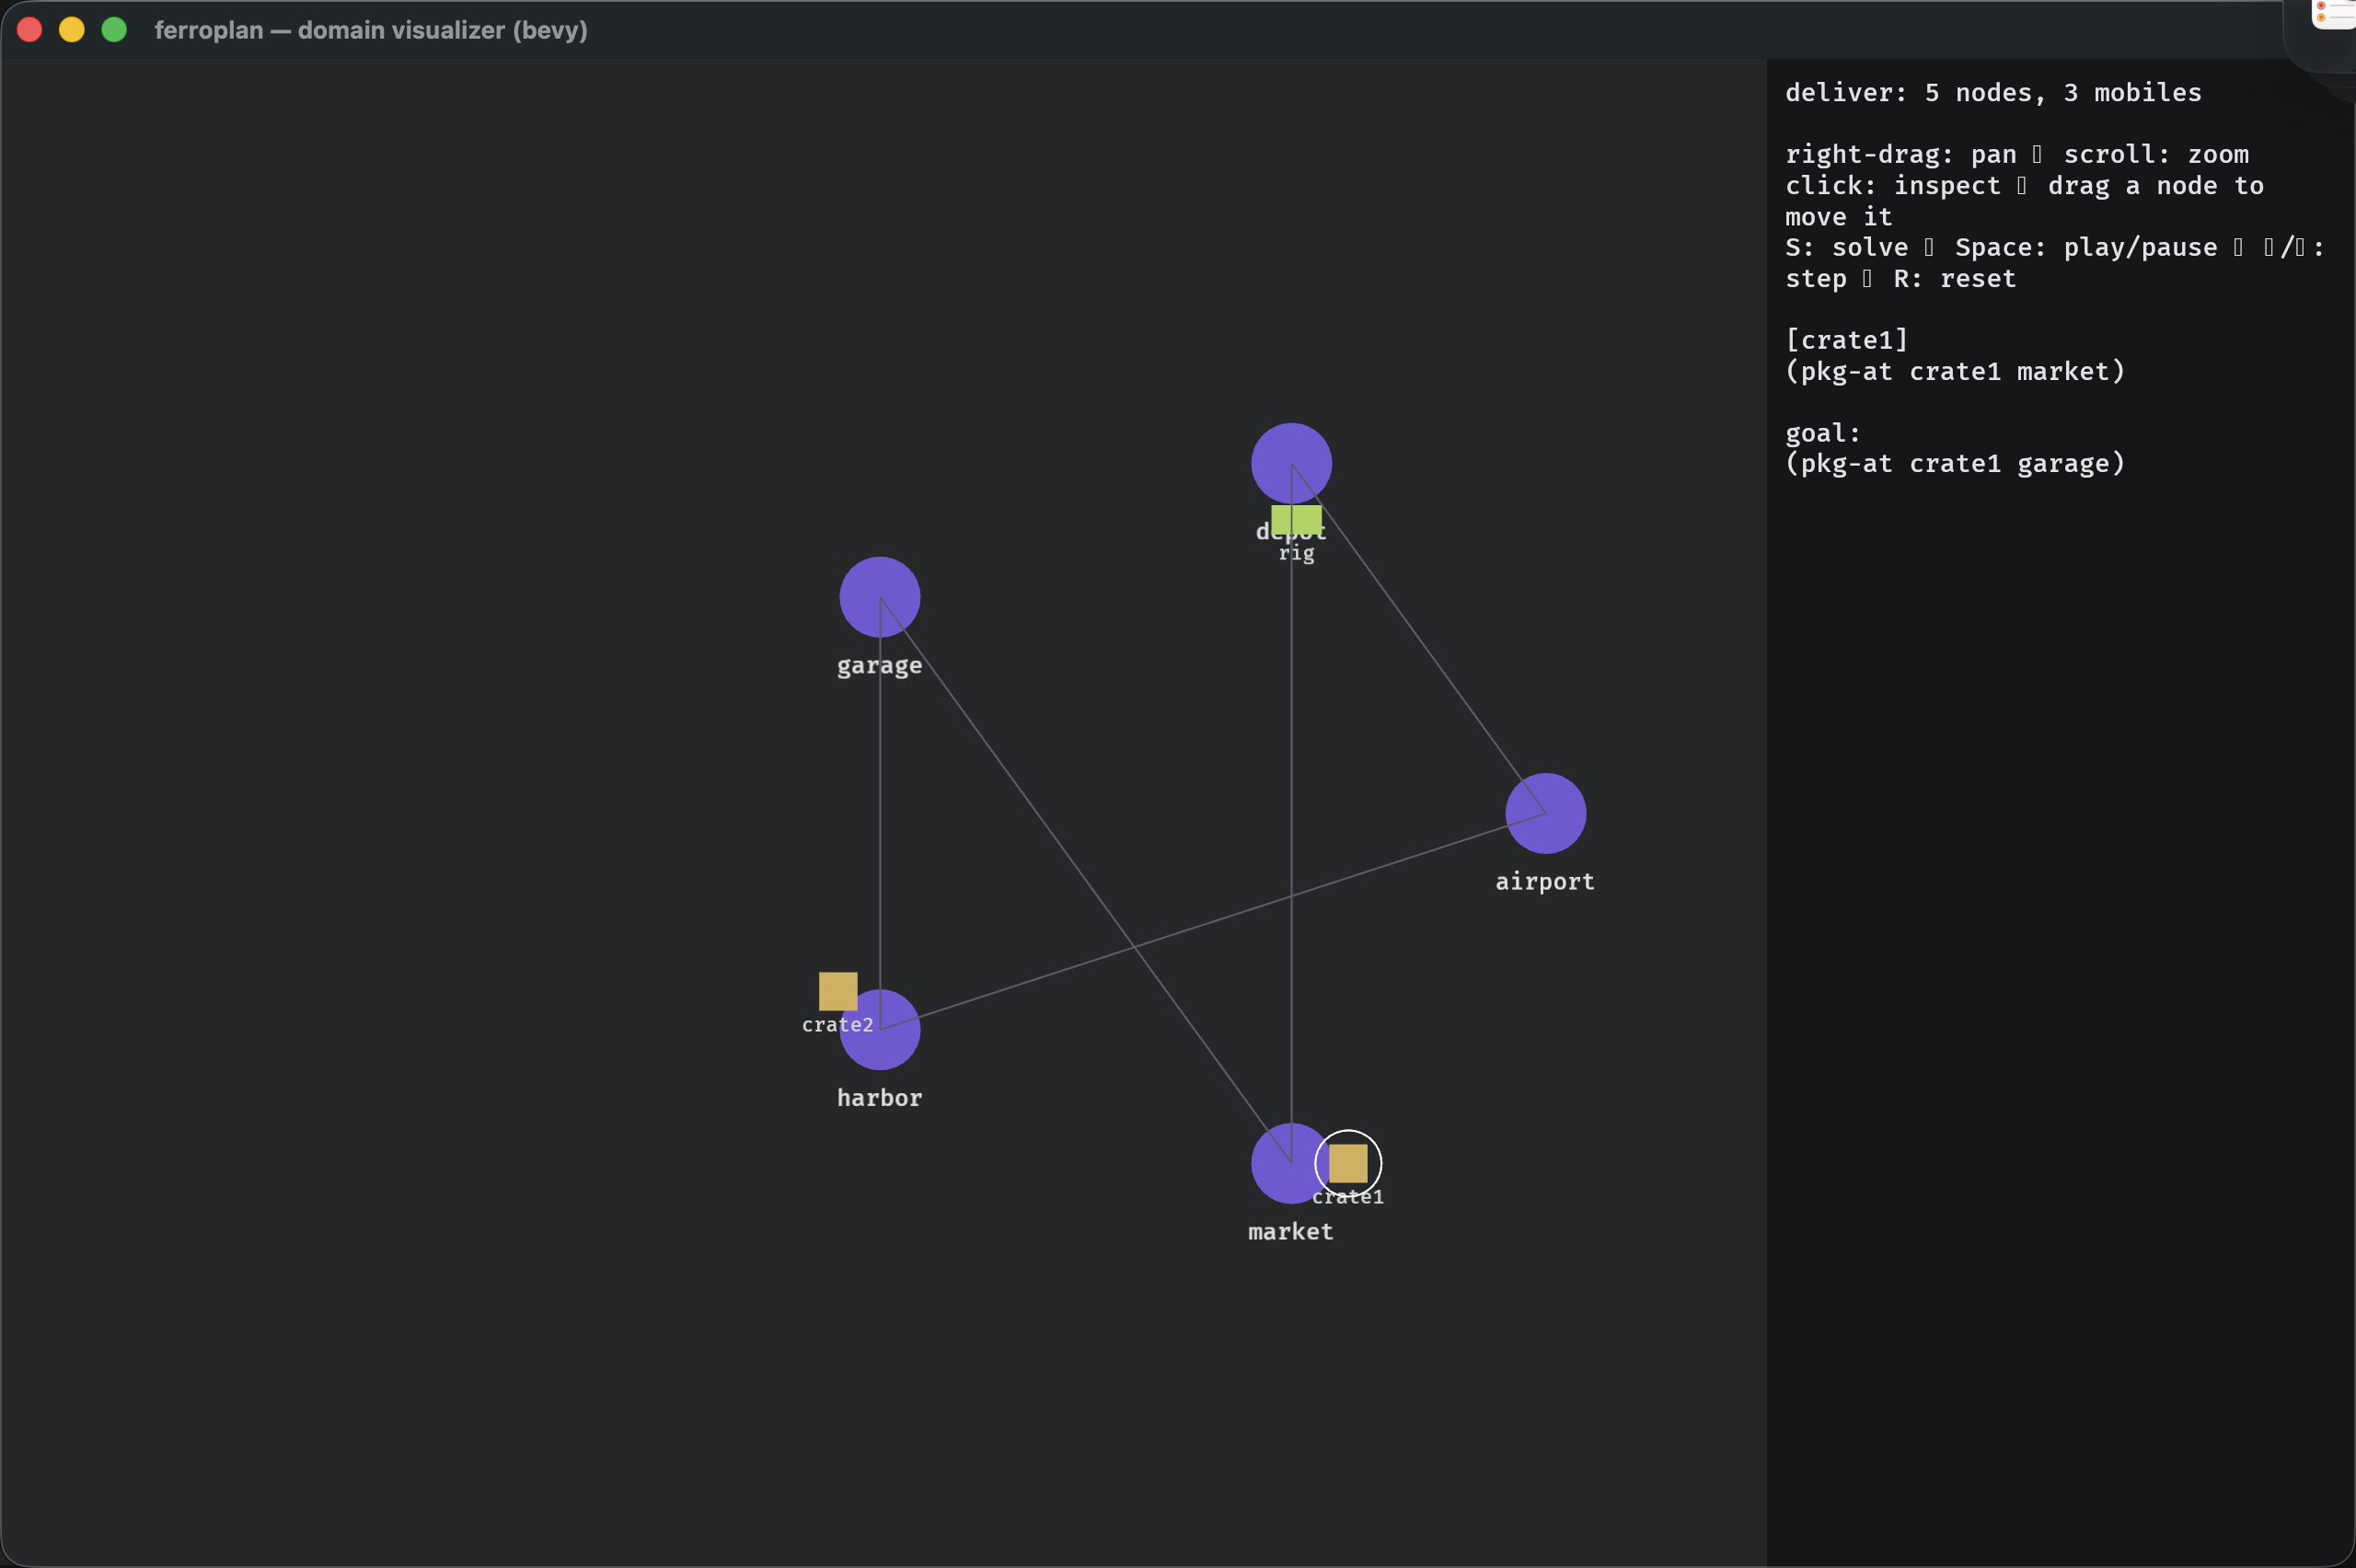2356x1568 pixels.
Task: Maximize the window with green button
Action: (x=114, y=30)
